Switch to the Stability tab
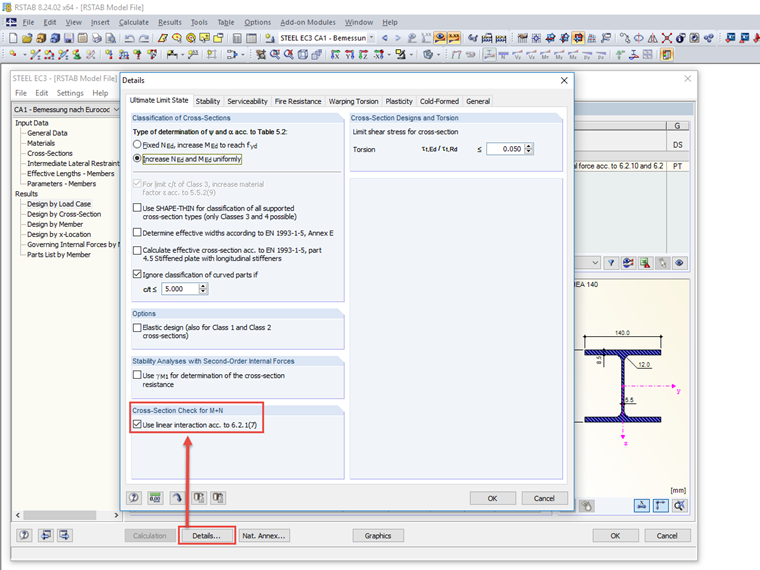This screenshot has width=760, height=570. [x=208, y=101]
